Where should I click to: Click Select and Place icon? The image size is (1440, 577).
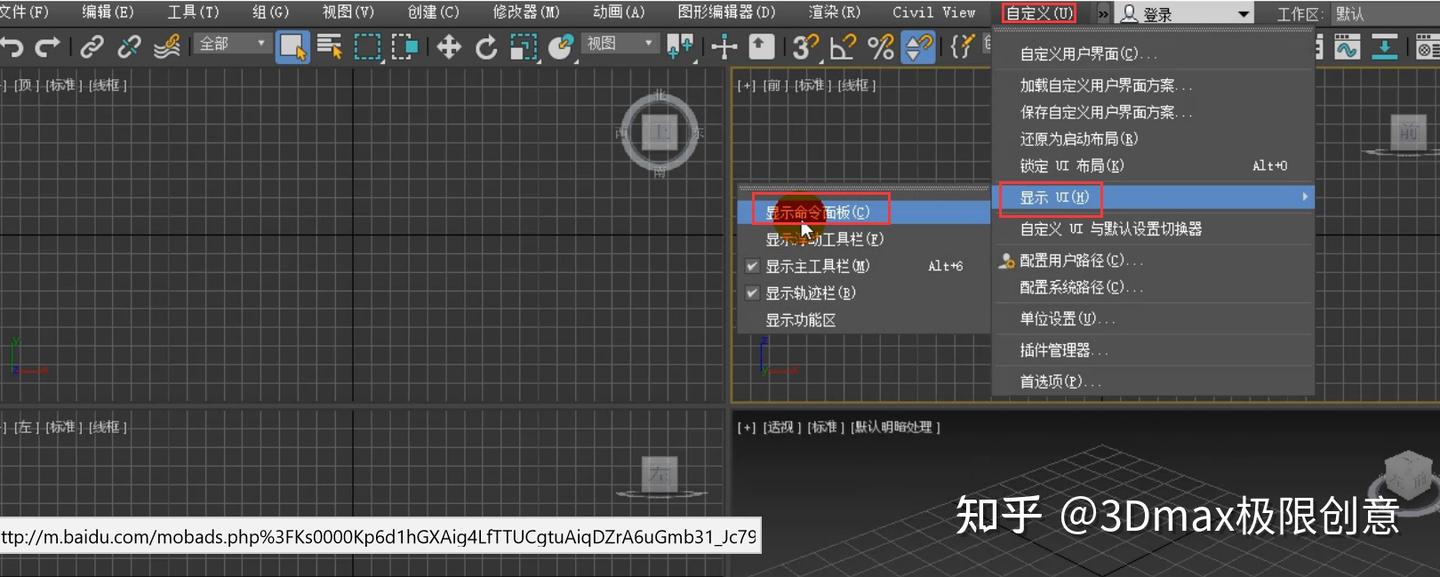[x=561, y=46]
